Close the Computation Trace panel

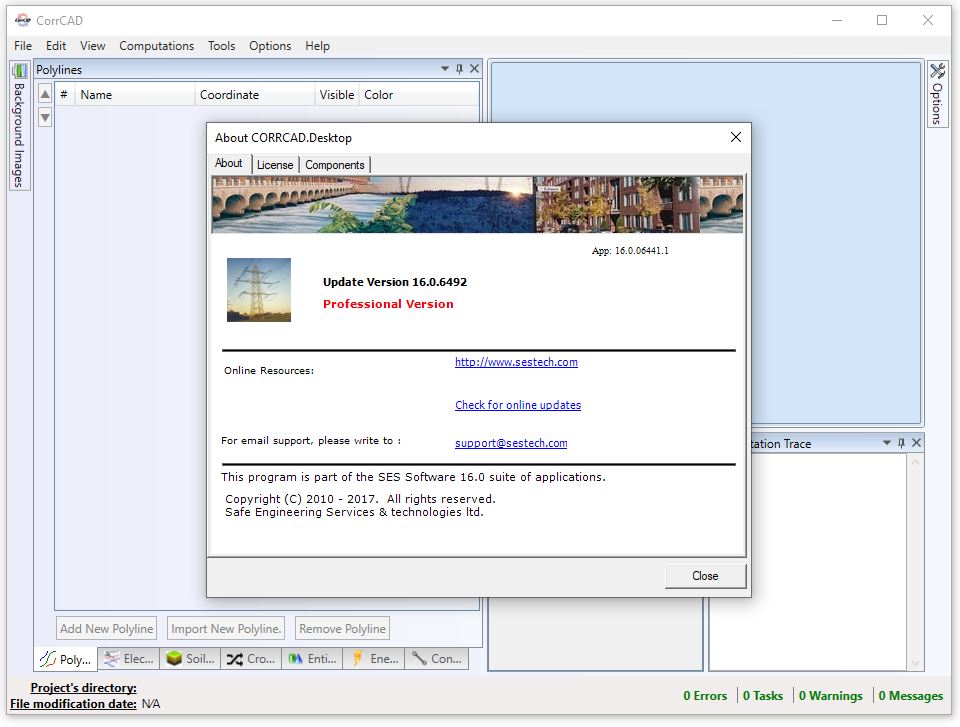(916, 443)
